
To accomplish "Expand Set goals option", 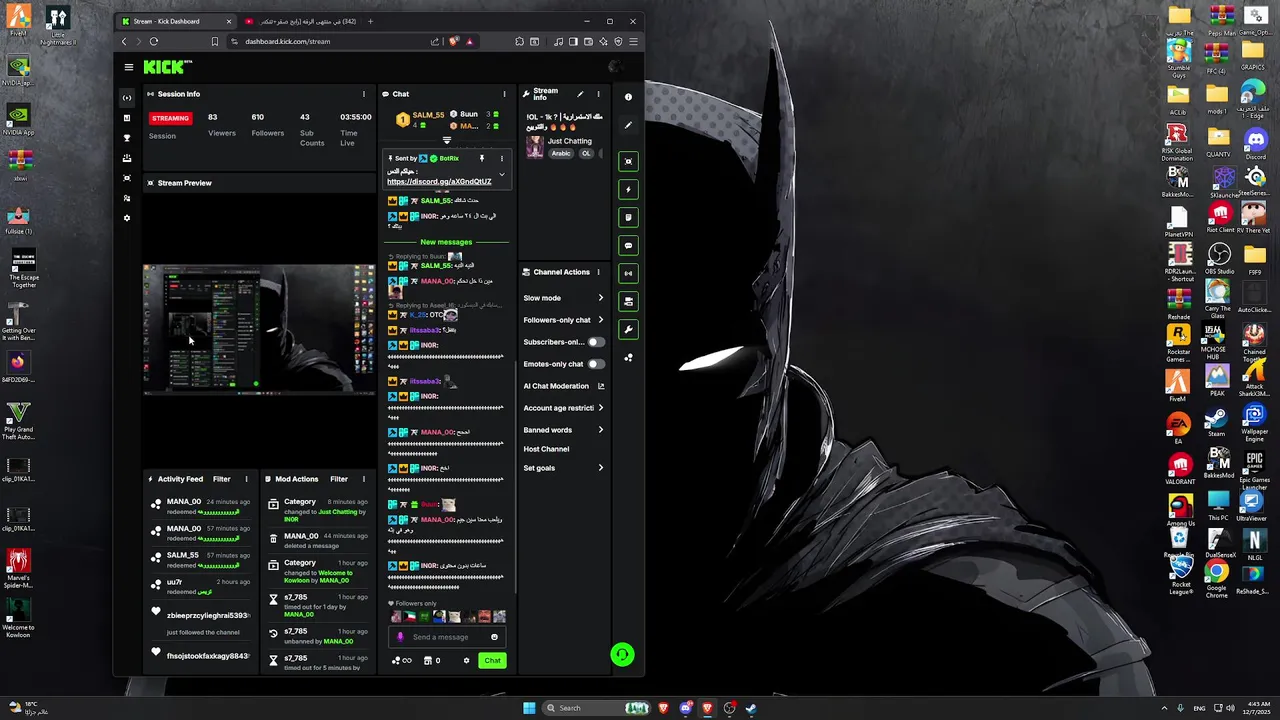I will (x=563, y=468).
